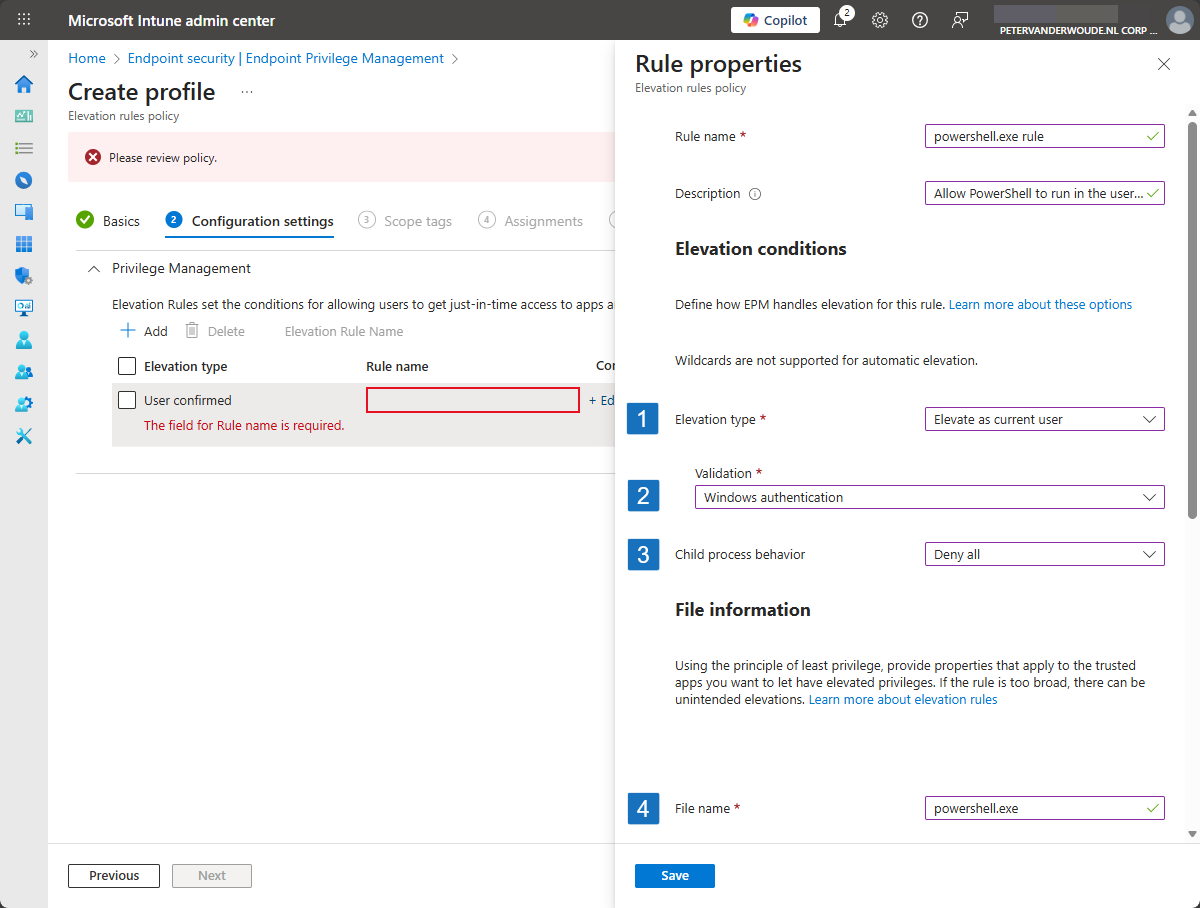Select the User confirmed row checkbox
The height and width of the screenshot is (908, 1200).
pyautogui.click(x=127, y=400)
